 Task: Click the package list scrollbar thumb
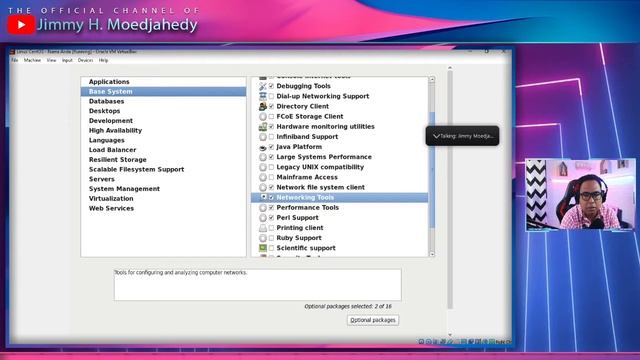point(432,170)
